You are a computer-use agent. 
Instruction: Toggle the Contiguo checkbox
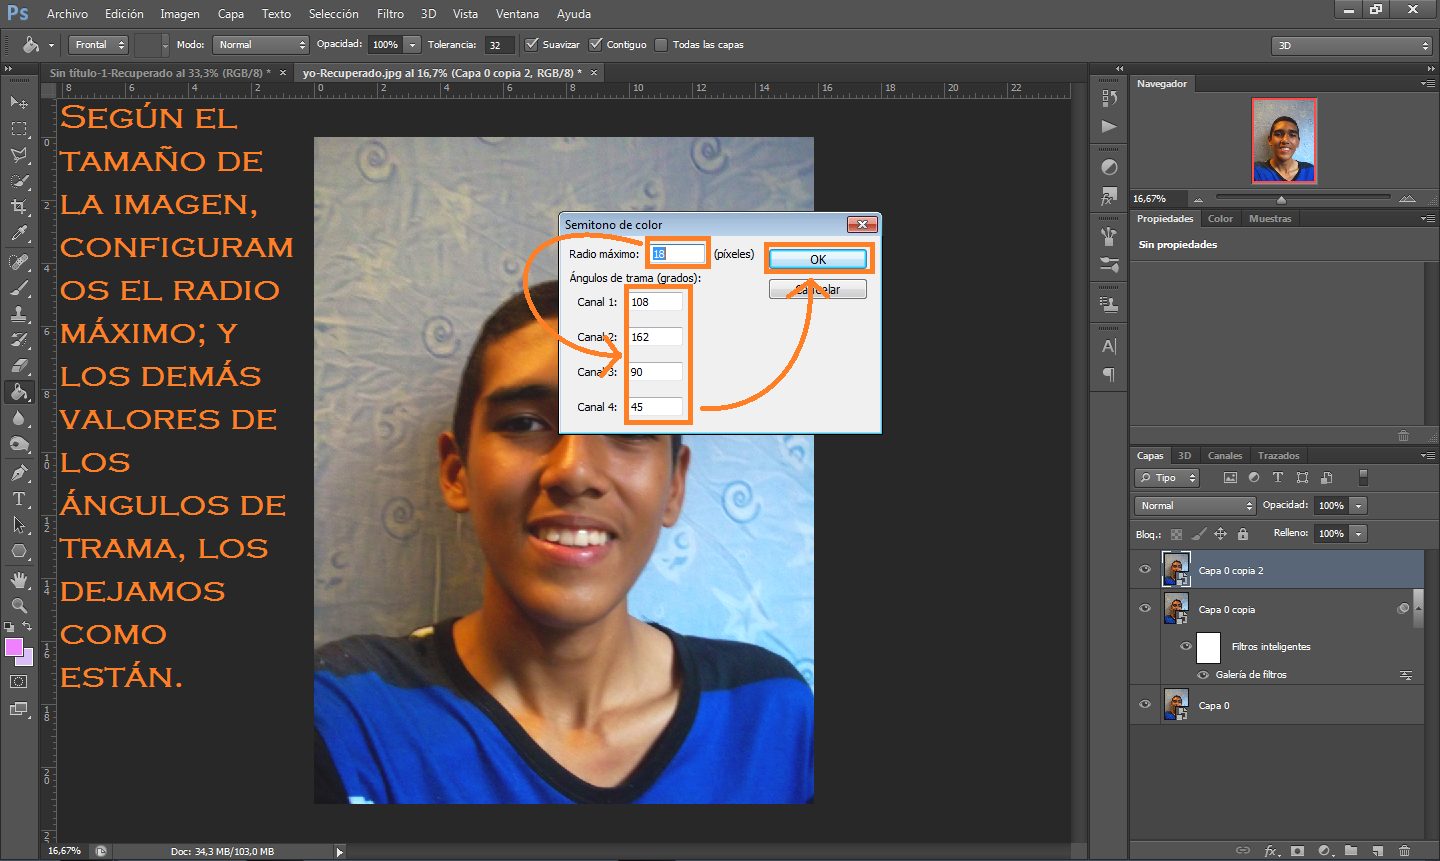coord(596,44)
